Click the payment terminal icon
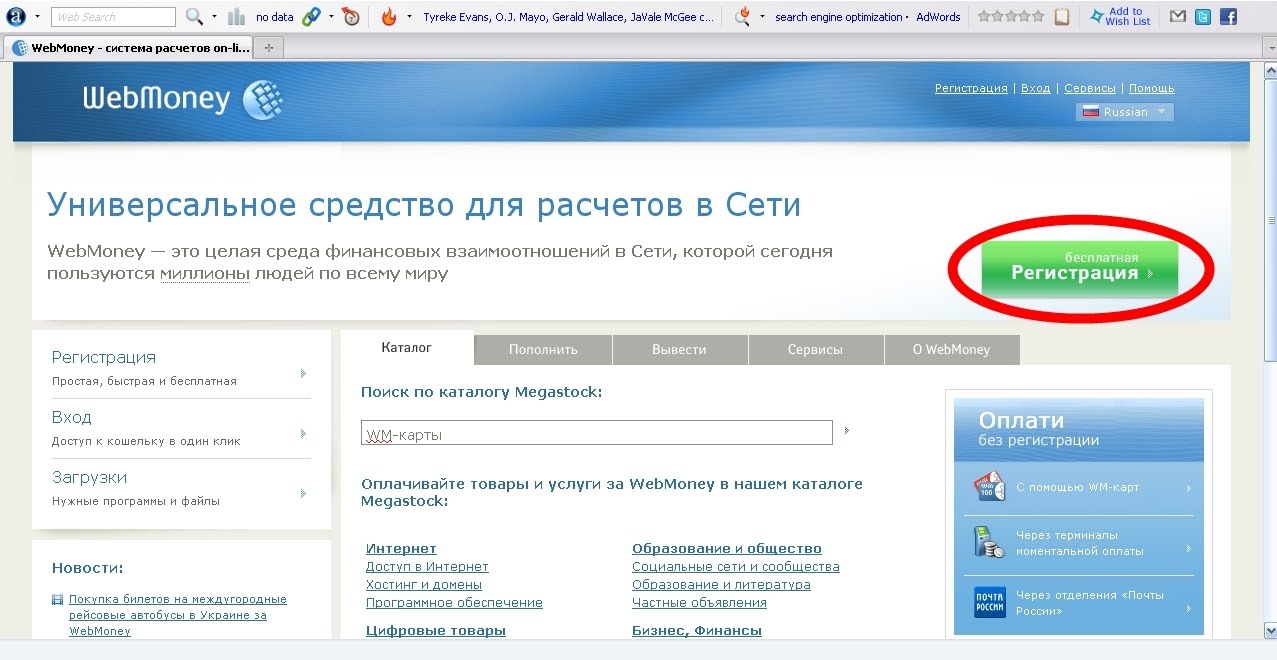The height and width of the screenshot is (660, 1277). coord(990,542)
